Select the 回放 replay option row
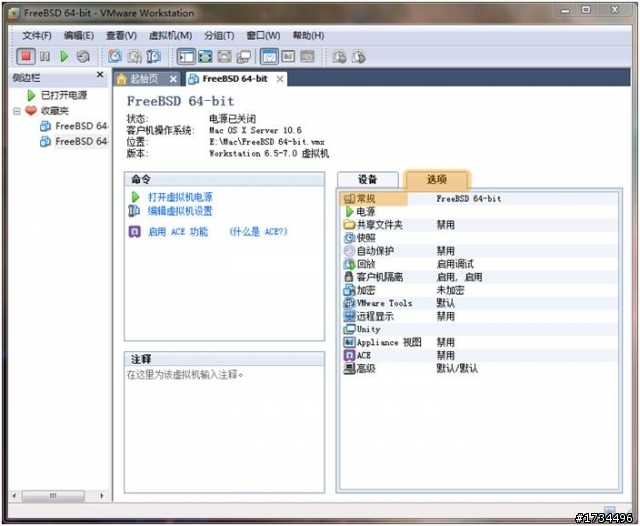Viewport: 640px width, 526px height. click(x=478, y=264)
